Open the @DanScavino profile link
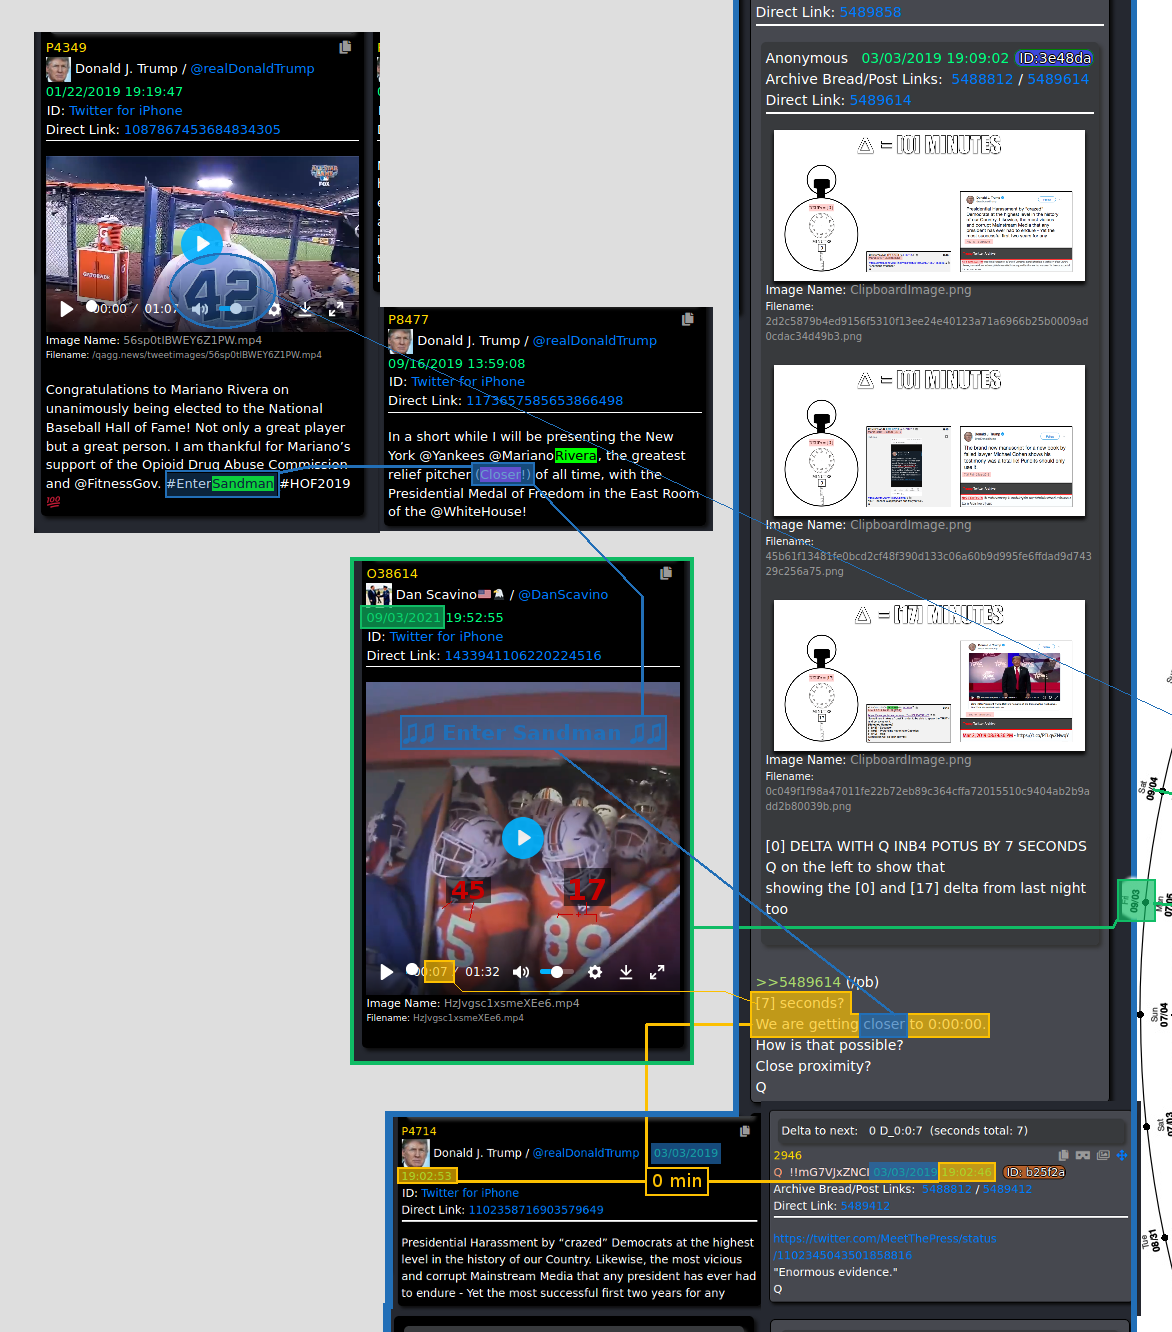This screenshot has height=1332, width=1172. click(563, 594)
